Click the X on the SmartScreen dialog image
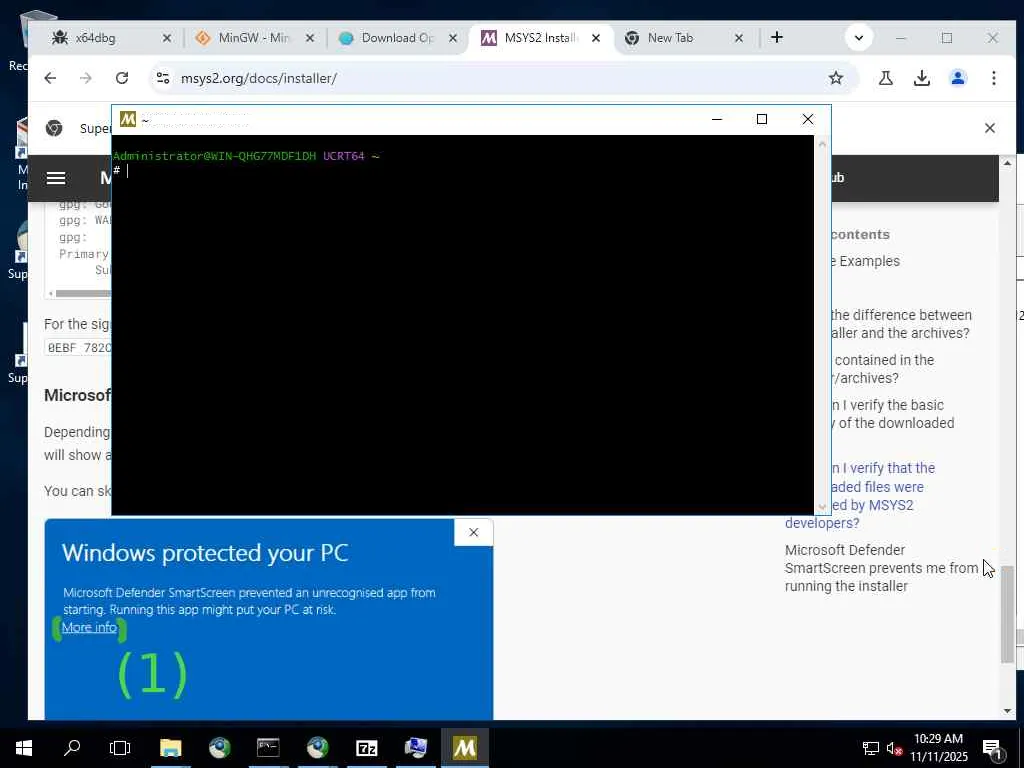The image size is (1024, 768). (473, 532)
